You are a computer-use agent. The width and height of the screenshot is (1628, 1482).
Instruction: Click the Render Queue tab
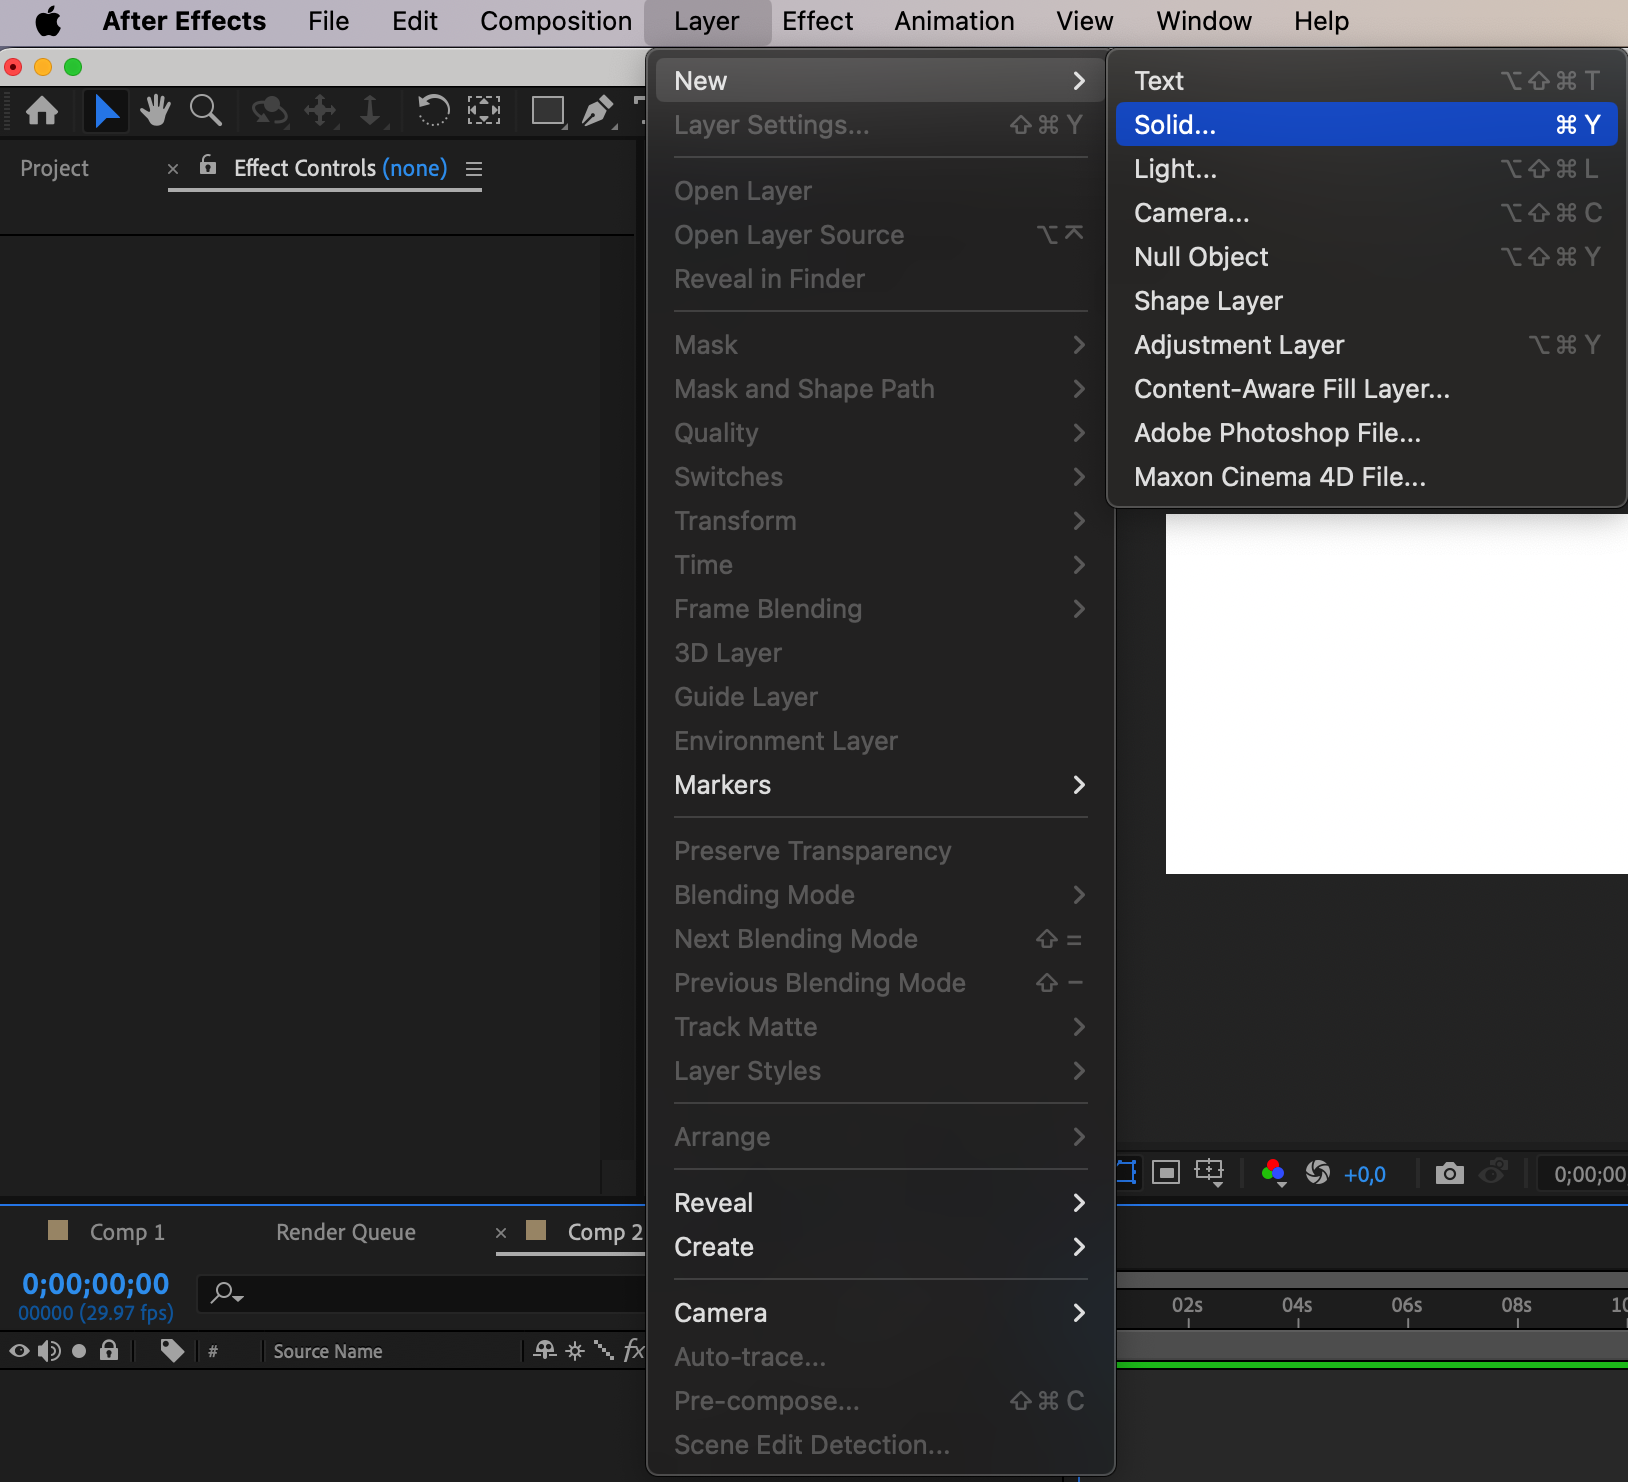point(346,1232)
